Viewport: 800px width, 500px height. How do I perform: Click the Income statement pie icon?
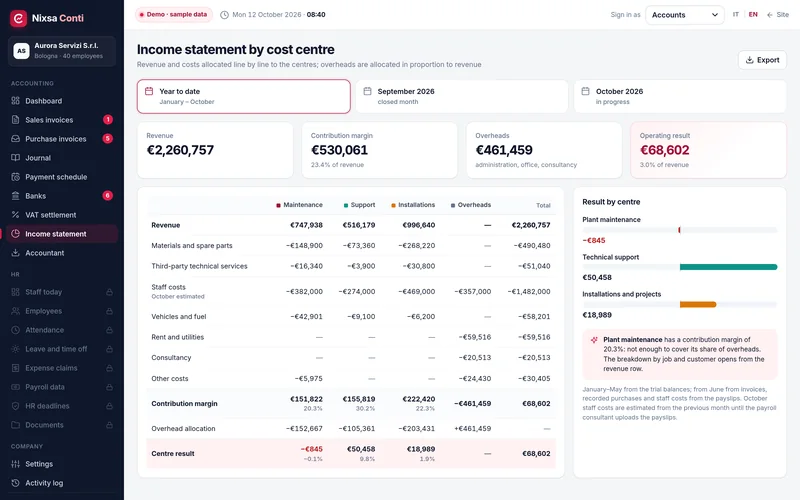tap(15, 234)
